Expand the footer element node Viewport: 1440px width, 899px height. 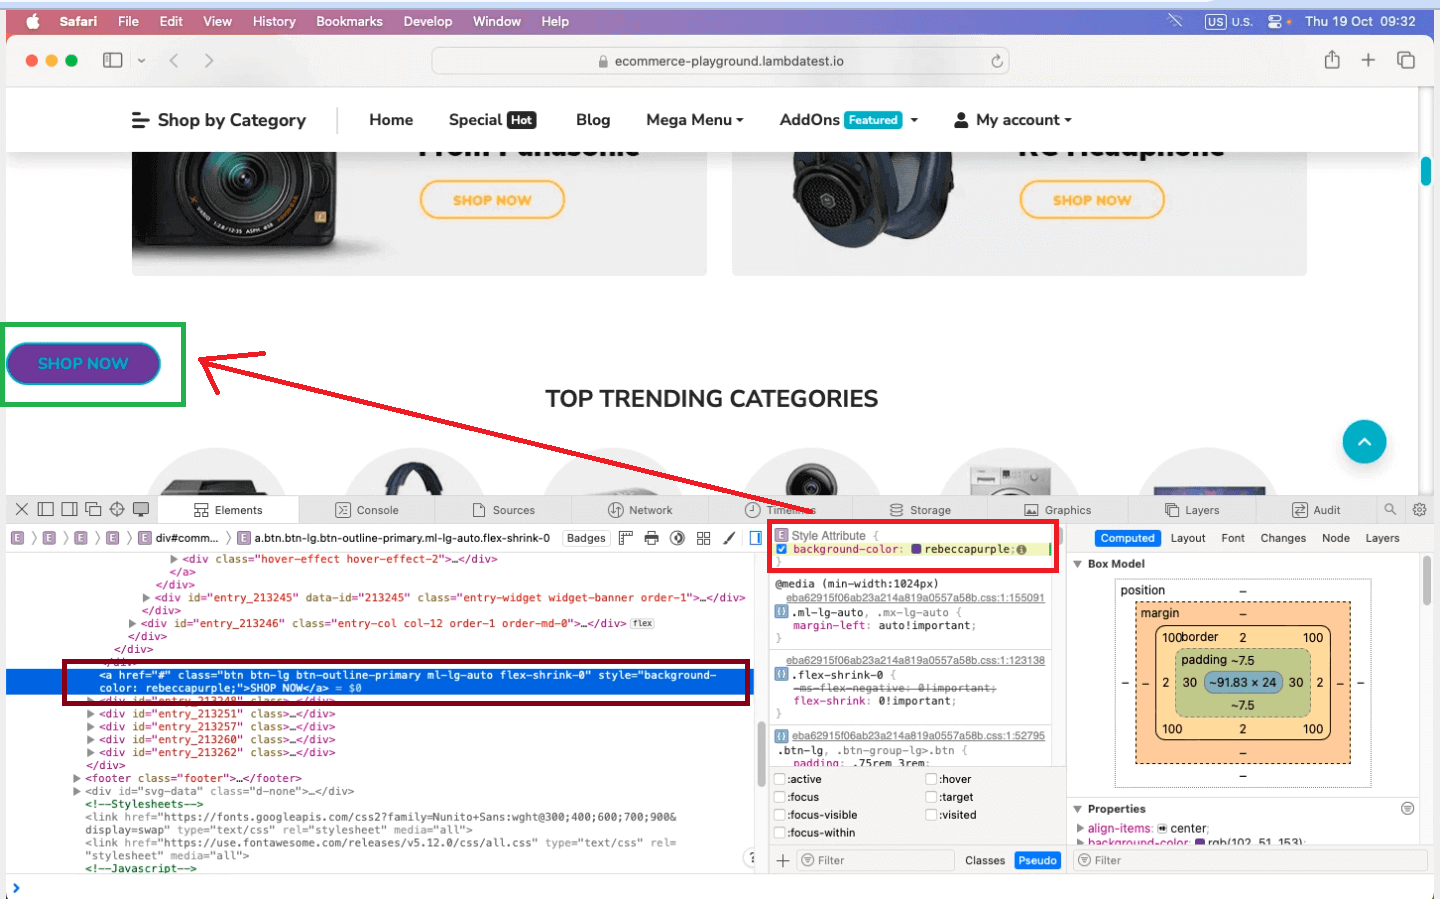point(77,777)
